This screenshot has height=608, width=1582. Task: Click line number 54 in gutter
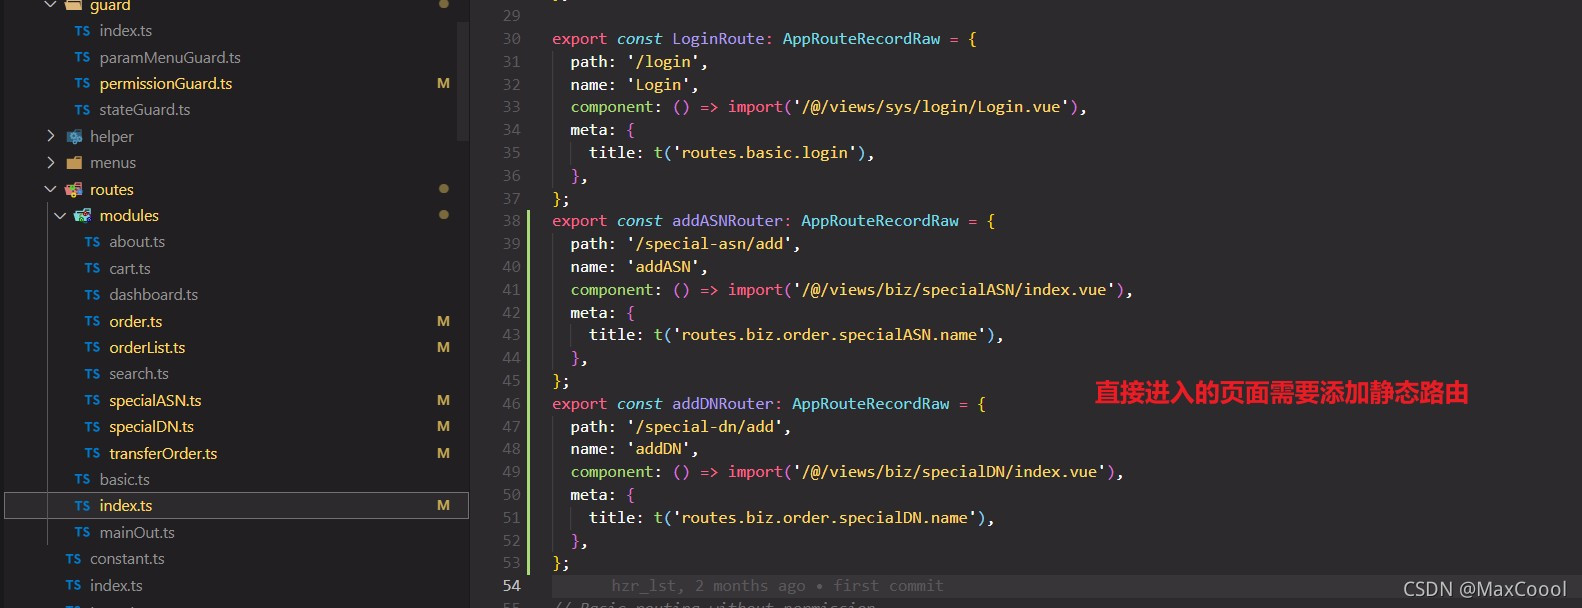[x=511, y=585]
